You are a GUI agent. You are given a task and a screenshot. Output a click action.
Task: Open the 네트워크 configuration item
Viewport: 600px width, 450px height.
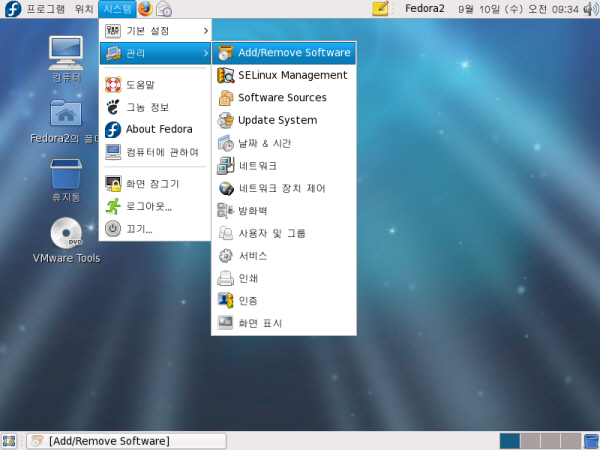[x=284, y=166]
